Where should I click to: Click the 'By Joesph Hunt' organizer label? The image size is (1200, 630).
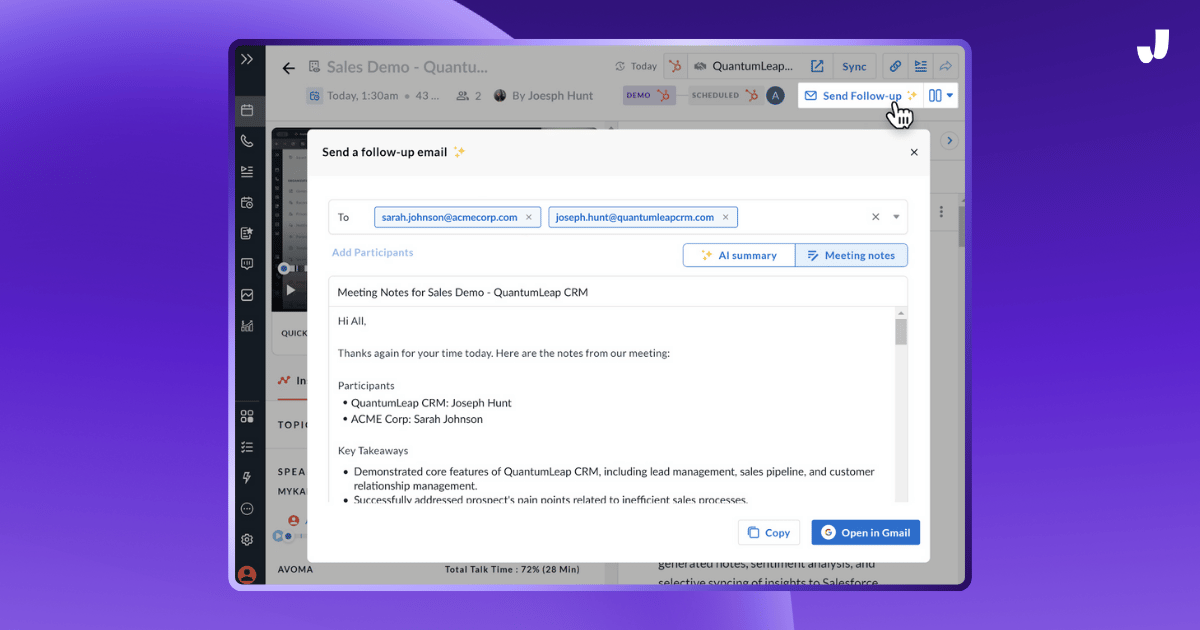[552, 96]
